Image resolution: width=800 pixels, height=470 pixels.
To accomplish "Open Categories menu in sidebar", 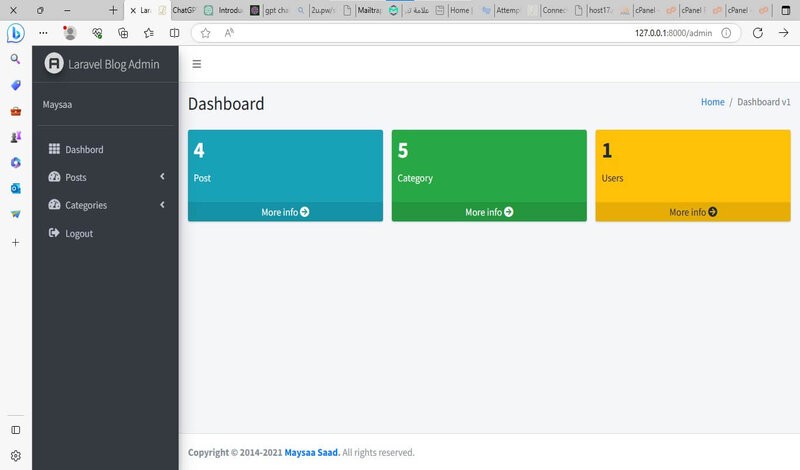I will click(105, 205).
